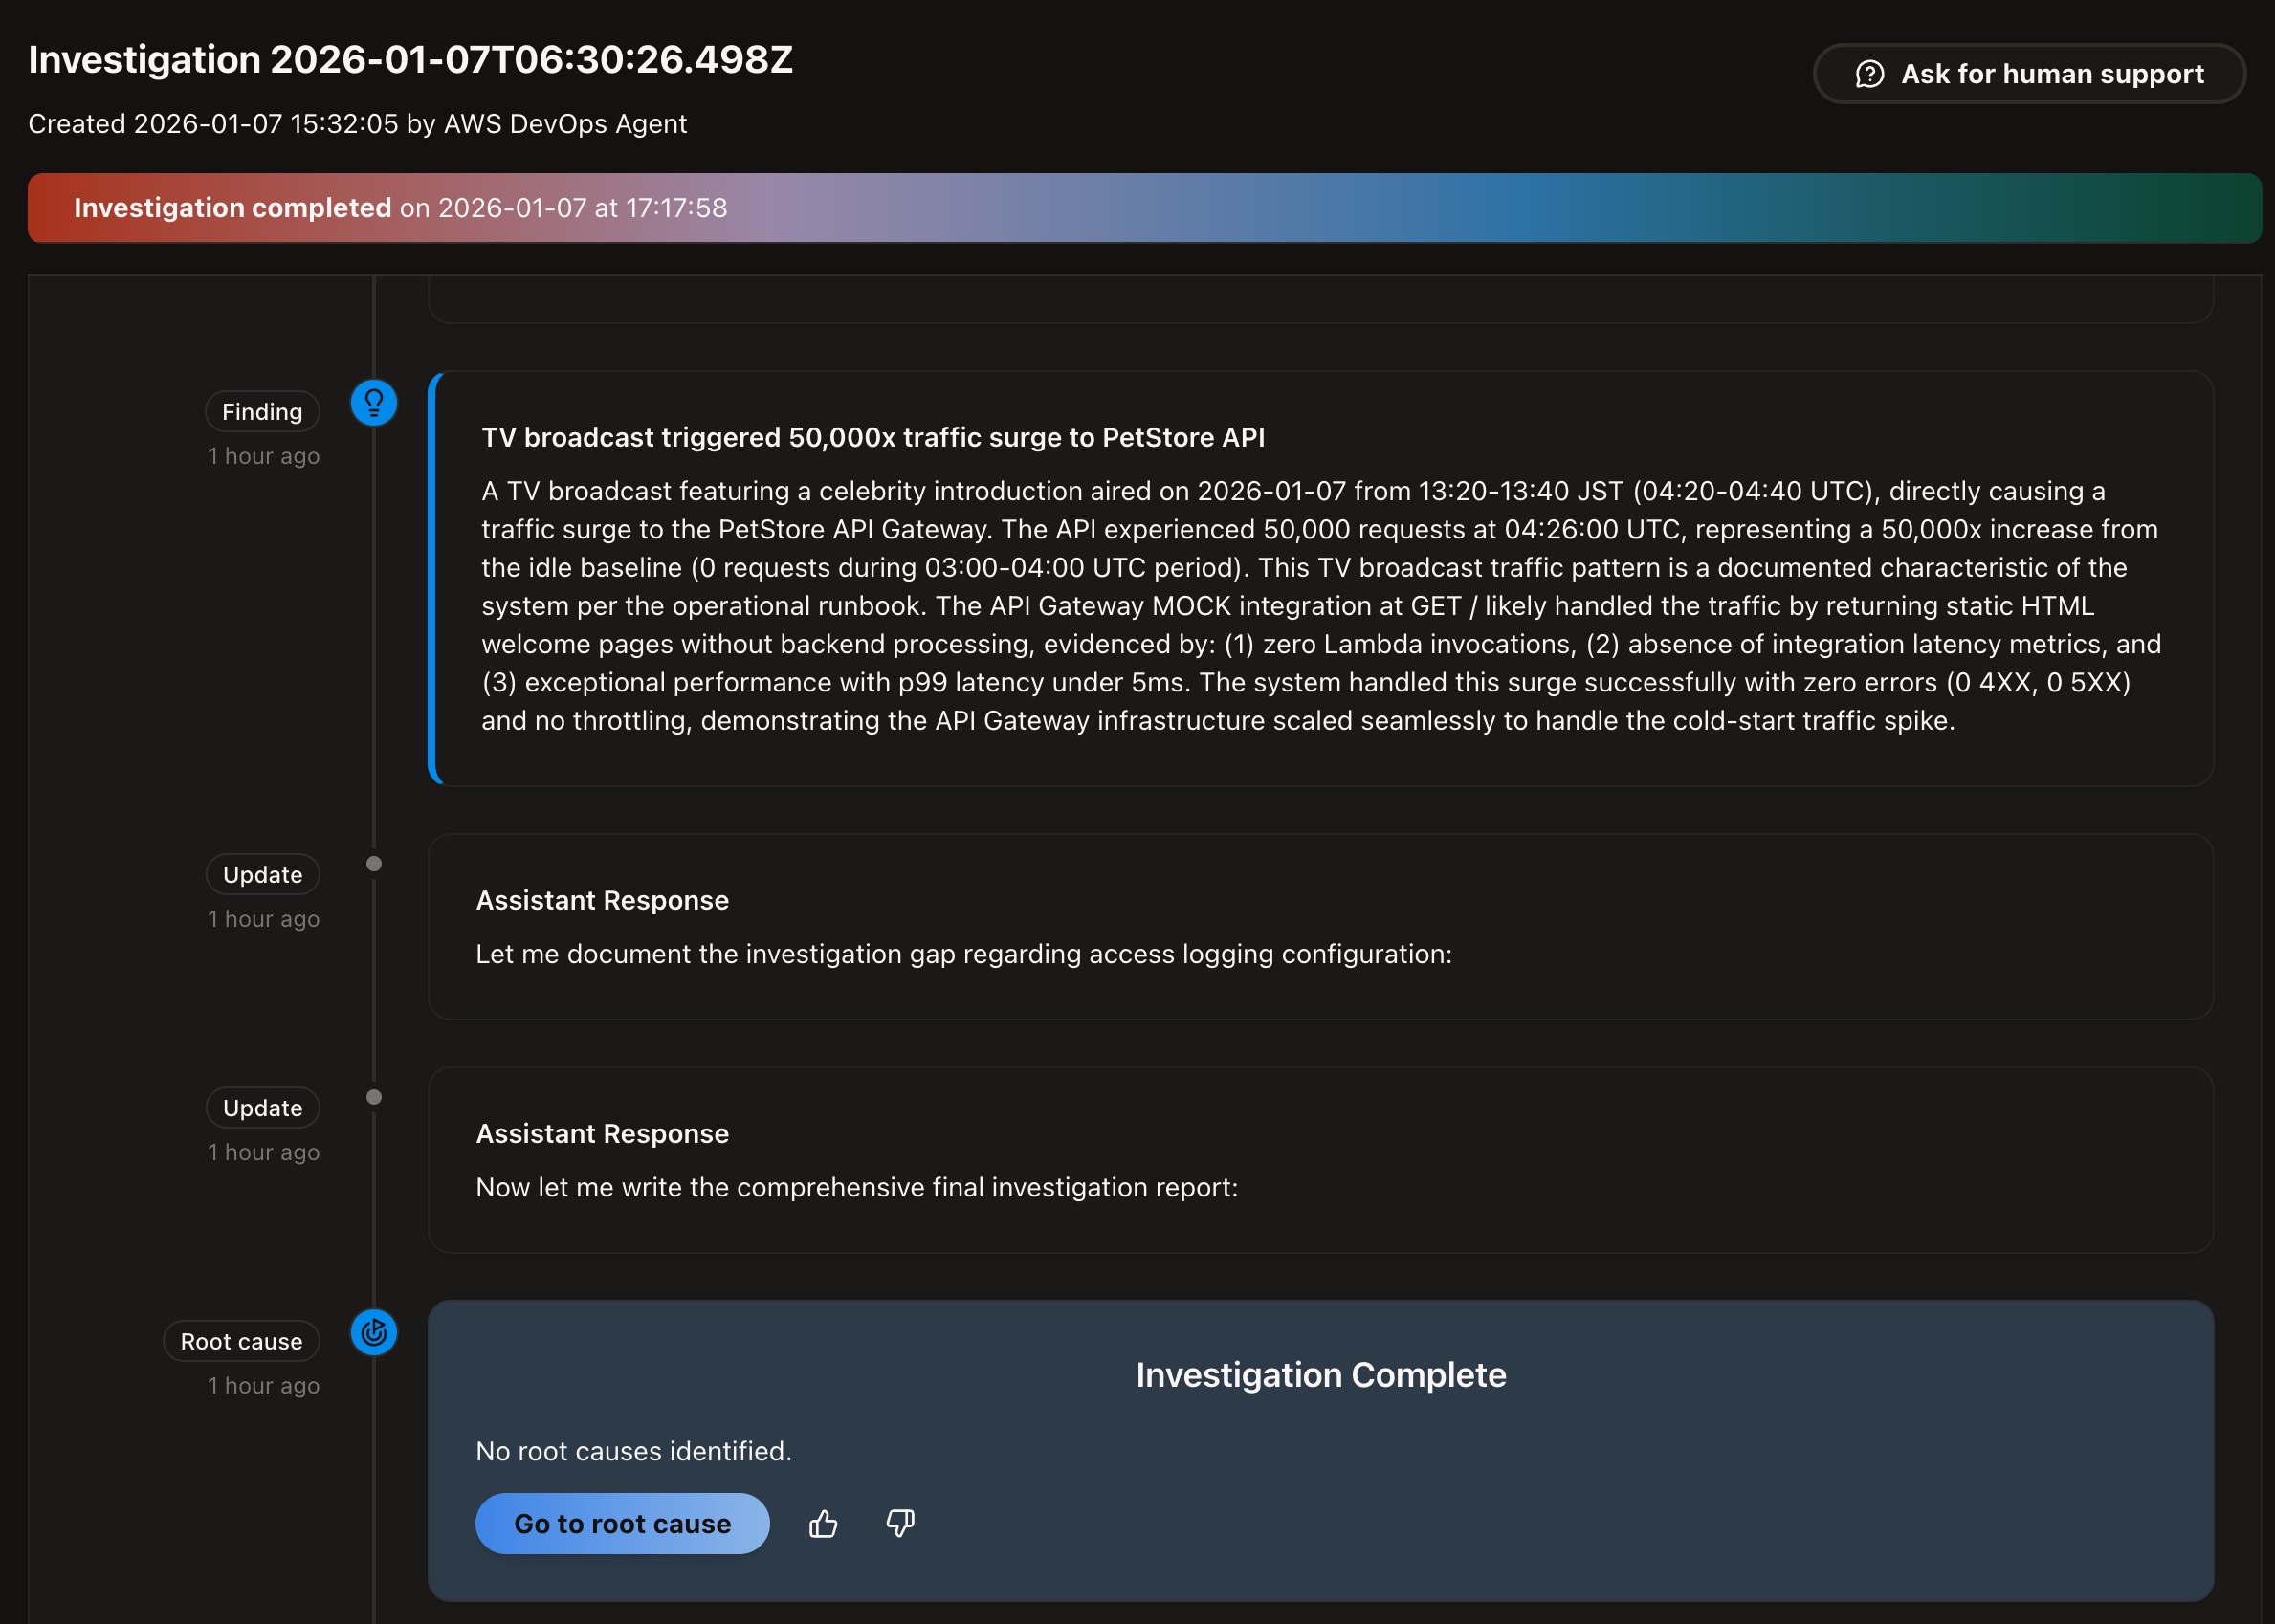Select the Finding badge on the timeline
2275x1624 pixels.
pyautogui.click(x=262, y=411)
